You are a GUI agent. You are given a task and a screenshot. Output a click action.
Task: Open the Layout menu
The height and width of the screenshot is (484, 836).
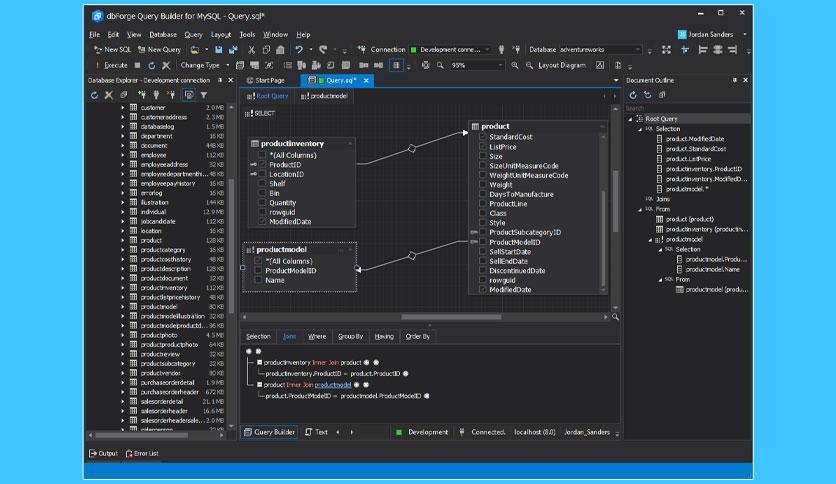click(x=221, y=34)
